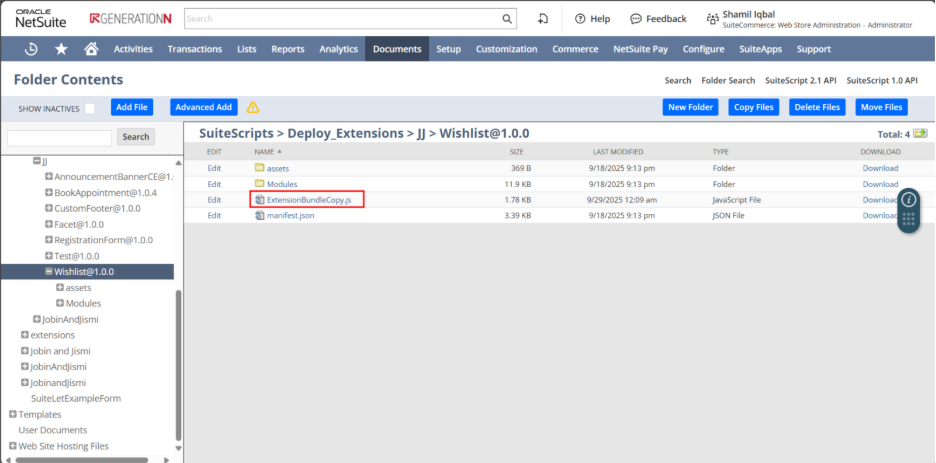Open the Customization menu
936x463 pixels.
click(506, 49)
